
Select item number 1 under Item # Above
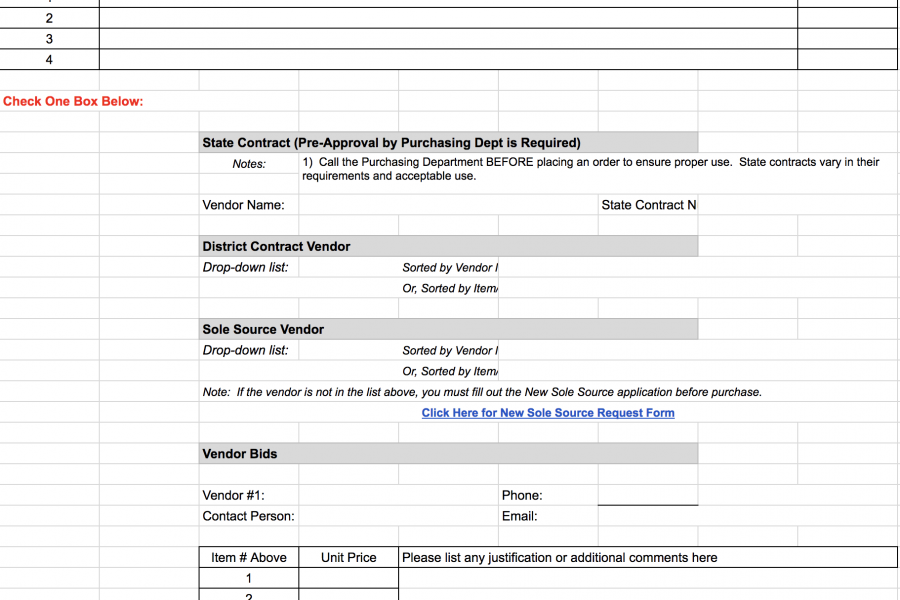click(249, 578)
